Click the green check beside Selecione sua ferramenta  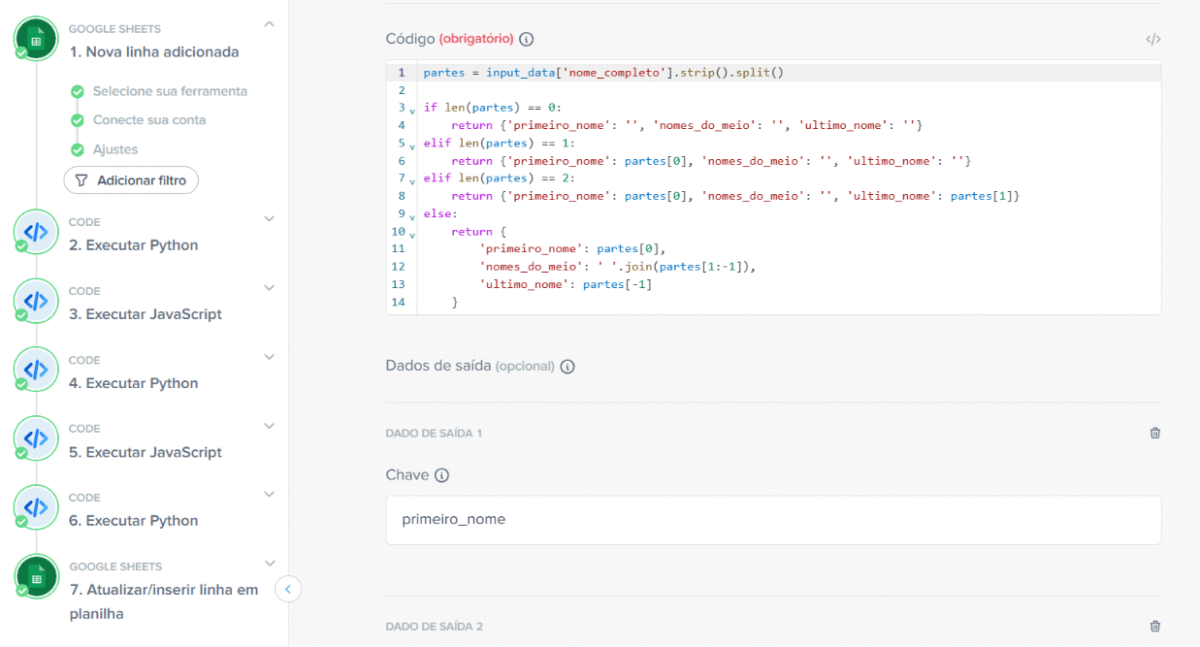tap(77, 91)
